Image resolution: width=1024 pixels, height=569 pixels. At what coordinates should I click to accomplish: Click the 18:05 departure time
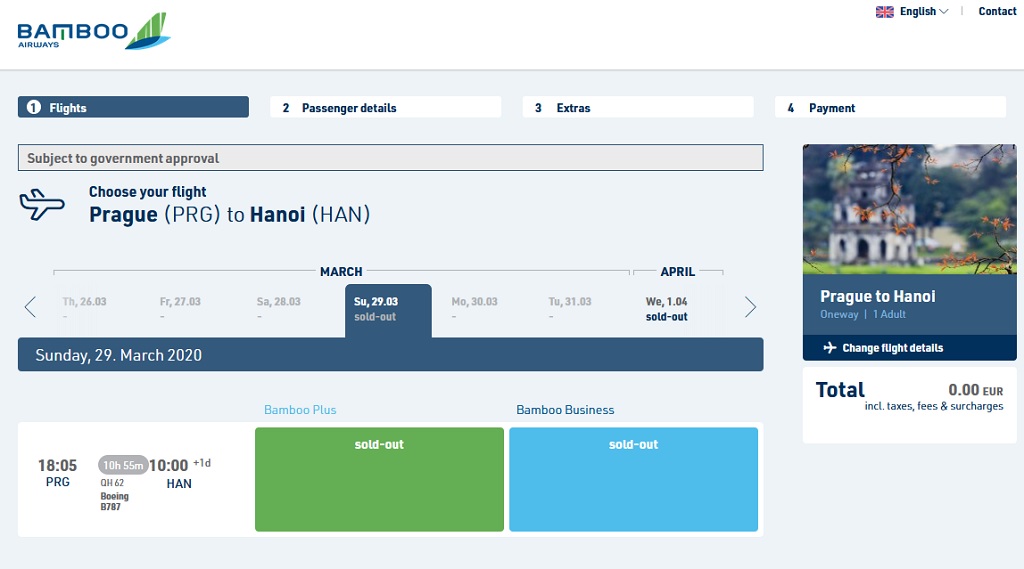[57, 465]
